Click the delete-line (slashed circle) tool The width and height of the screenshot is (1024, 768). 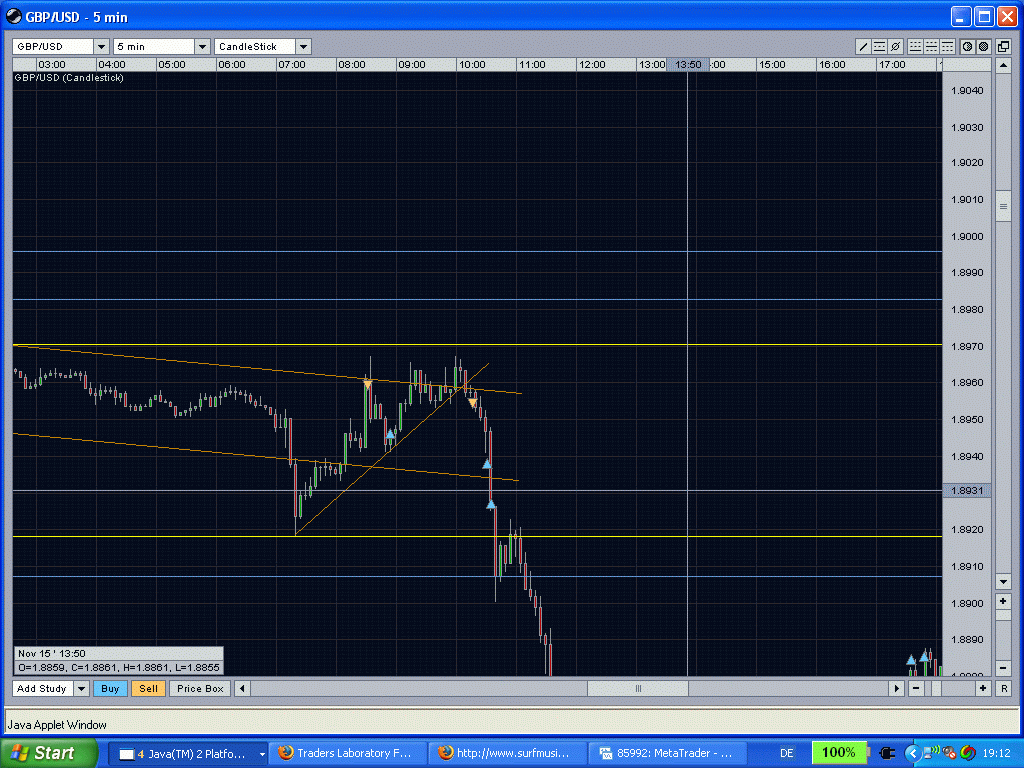point(895,46)
